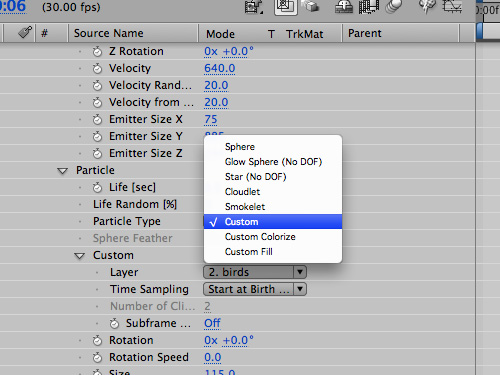Enable Draft 3D mode icon

[x=311, y=6]
